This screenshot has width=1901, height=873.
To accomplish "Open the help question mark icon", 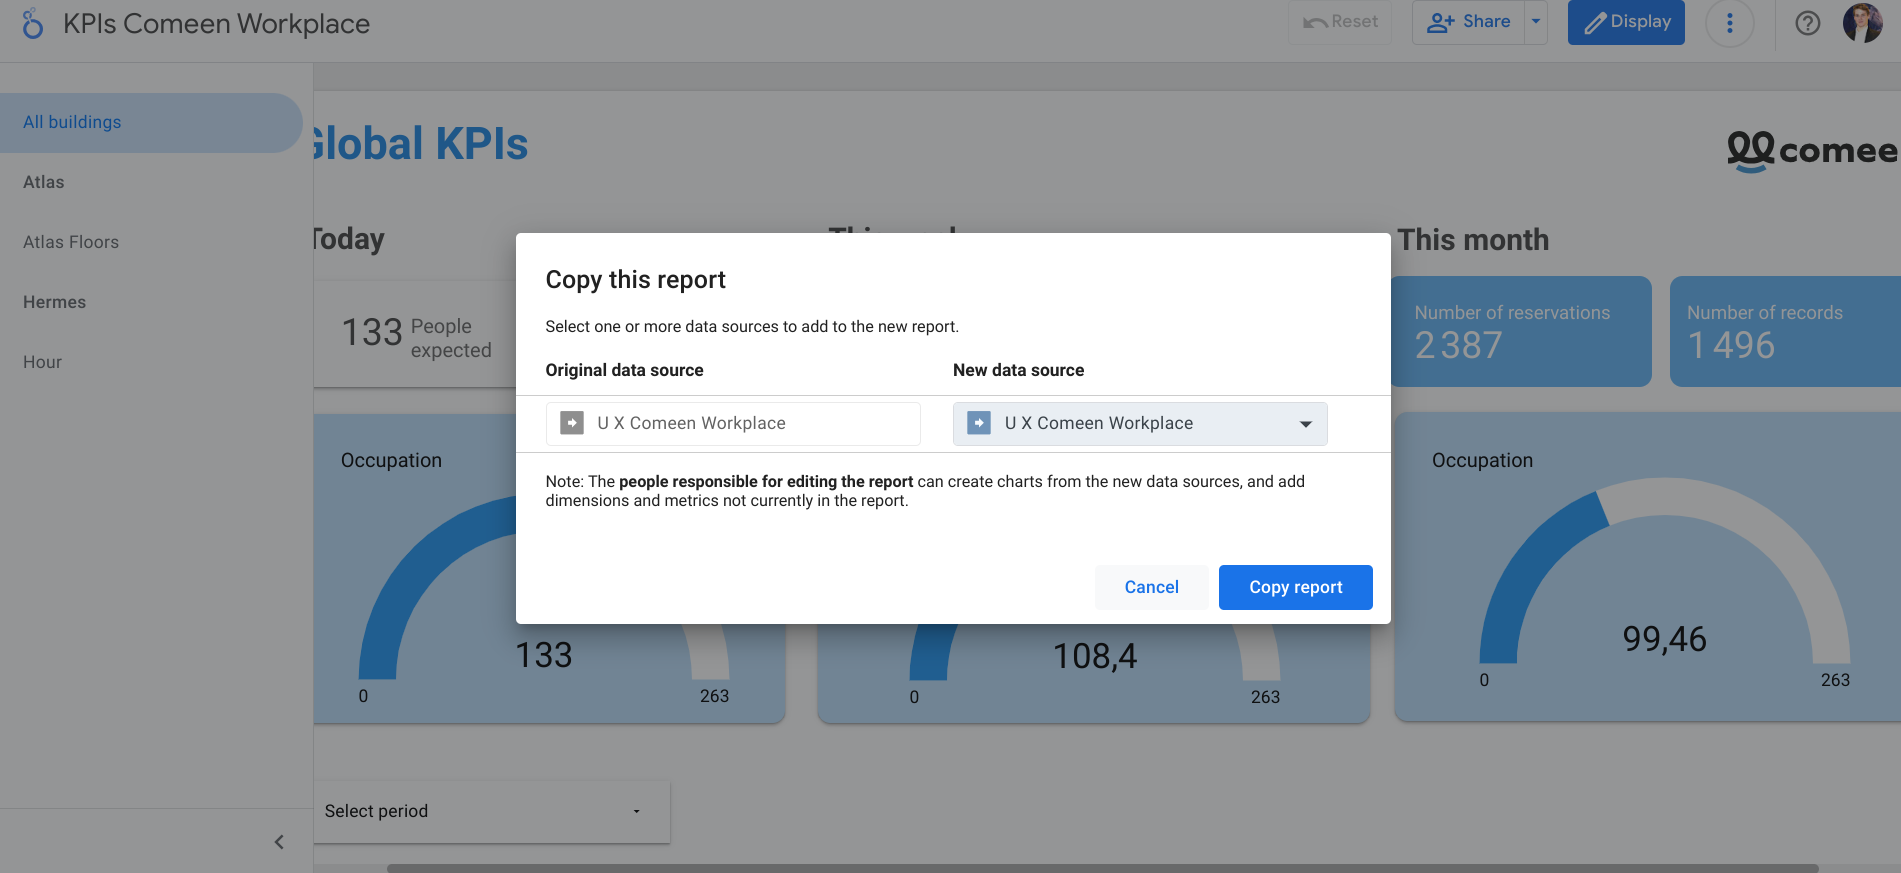I will (x=1807, y=23).
